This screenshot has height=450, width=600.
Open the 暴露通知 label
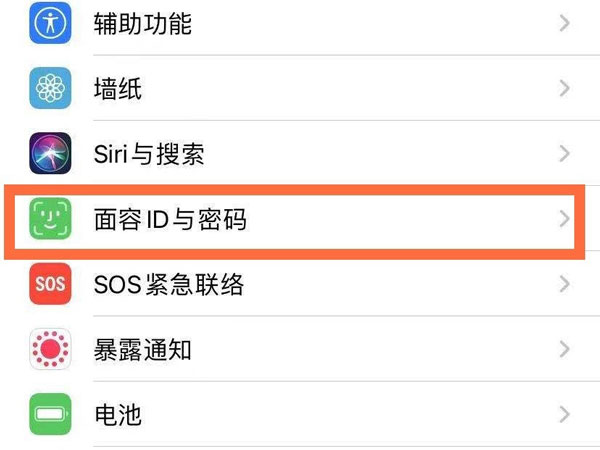tap(141, 351)
